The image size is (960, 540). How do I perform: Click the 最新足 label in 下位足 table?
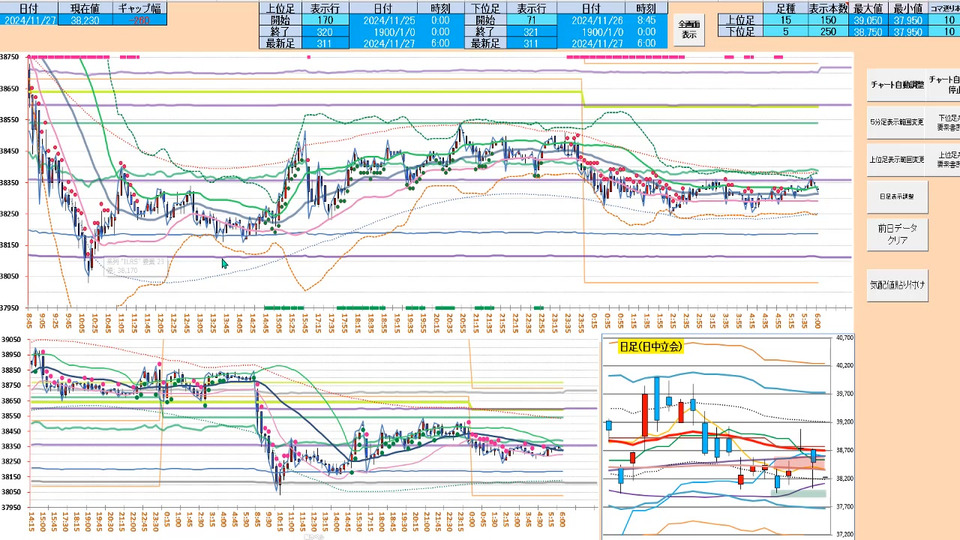(x=485, y=43)
